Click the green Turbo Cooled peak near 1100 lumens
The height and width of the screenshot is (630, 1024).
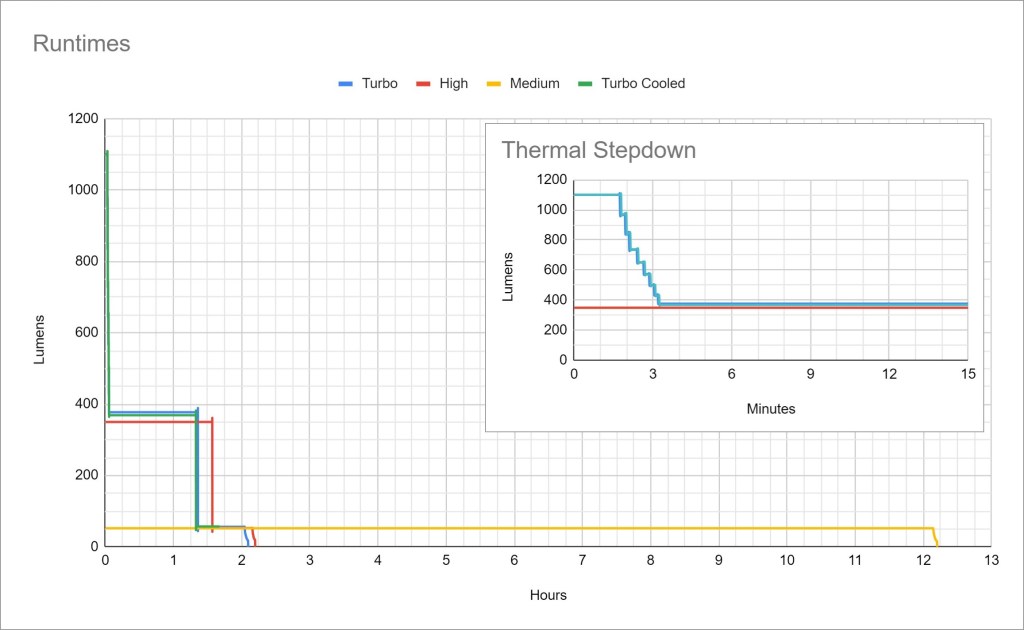coord(106,155)
